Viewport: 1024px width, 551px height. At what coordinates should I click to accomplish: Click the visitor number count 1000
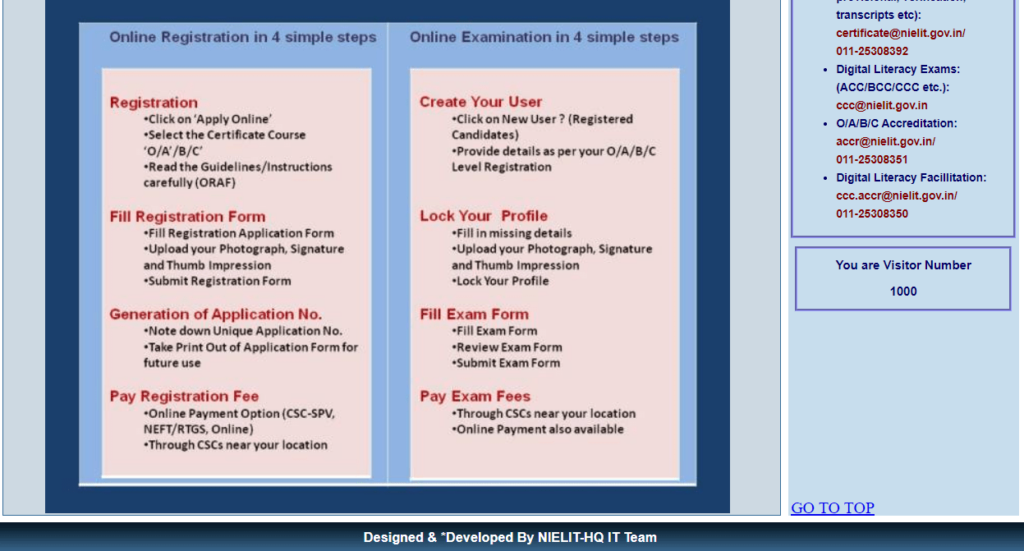click(x=903, y=291)
